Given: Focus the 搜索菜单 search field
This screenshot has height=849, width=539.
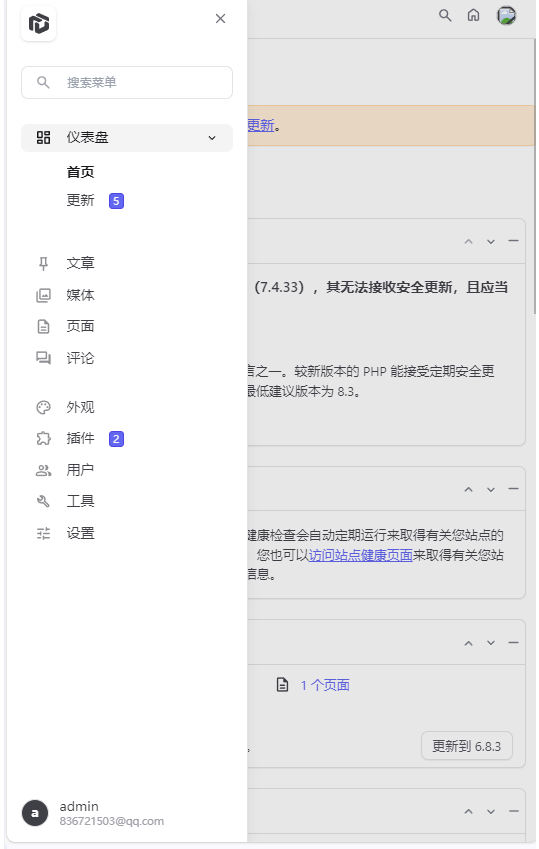Looking at the screenshot, I should coord(127,82).
